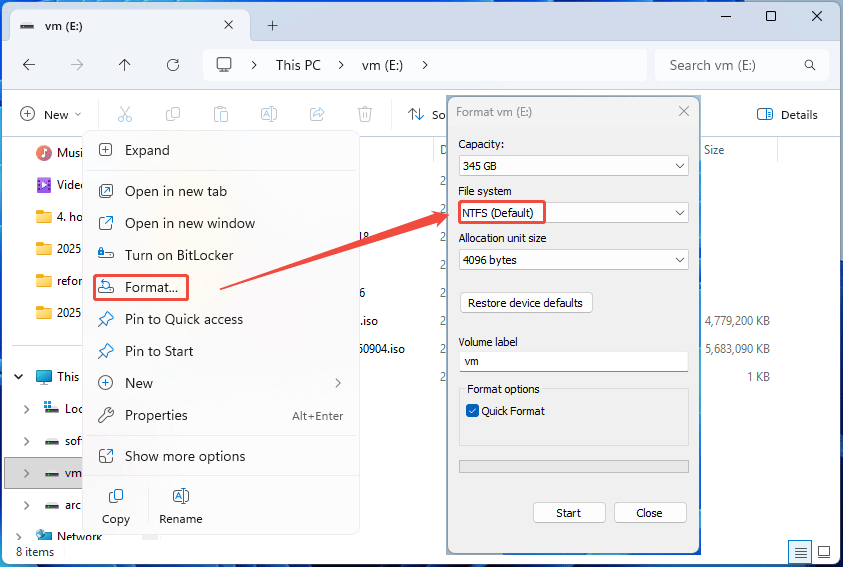
Task: Close the Format vm (E:) dialog
Action: (x=684, y=111)
